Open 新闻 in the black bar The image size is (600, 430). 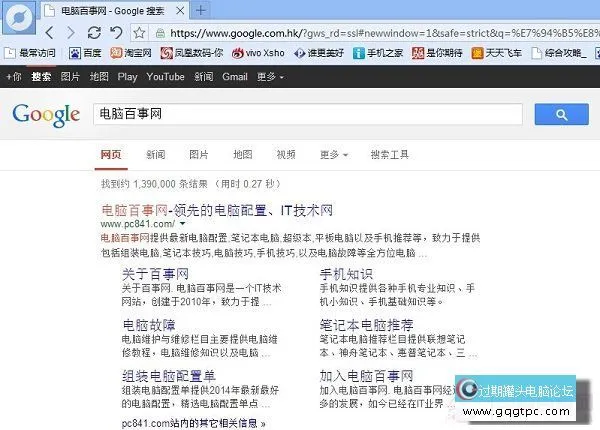[204, 77]
